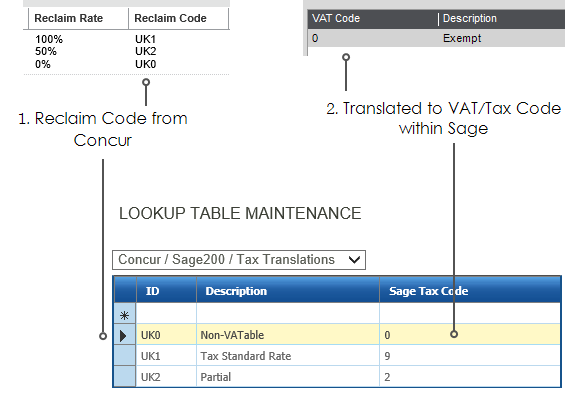Click the Reclaim Rate column header
This screenshot has width=584, height=413.
point(78,18)
